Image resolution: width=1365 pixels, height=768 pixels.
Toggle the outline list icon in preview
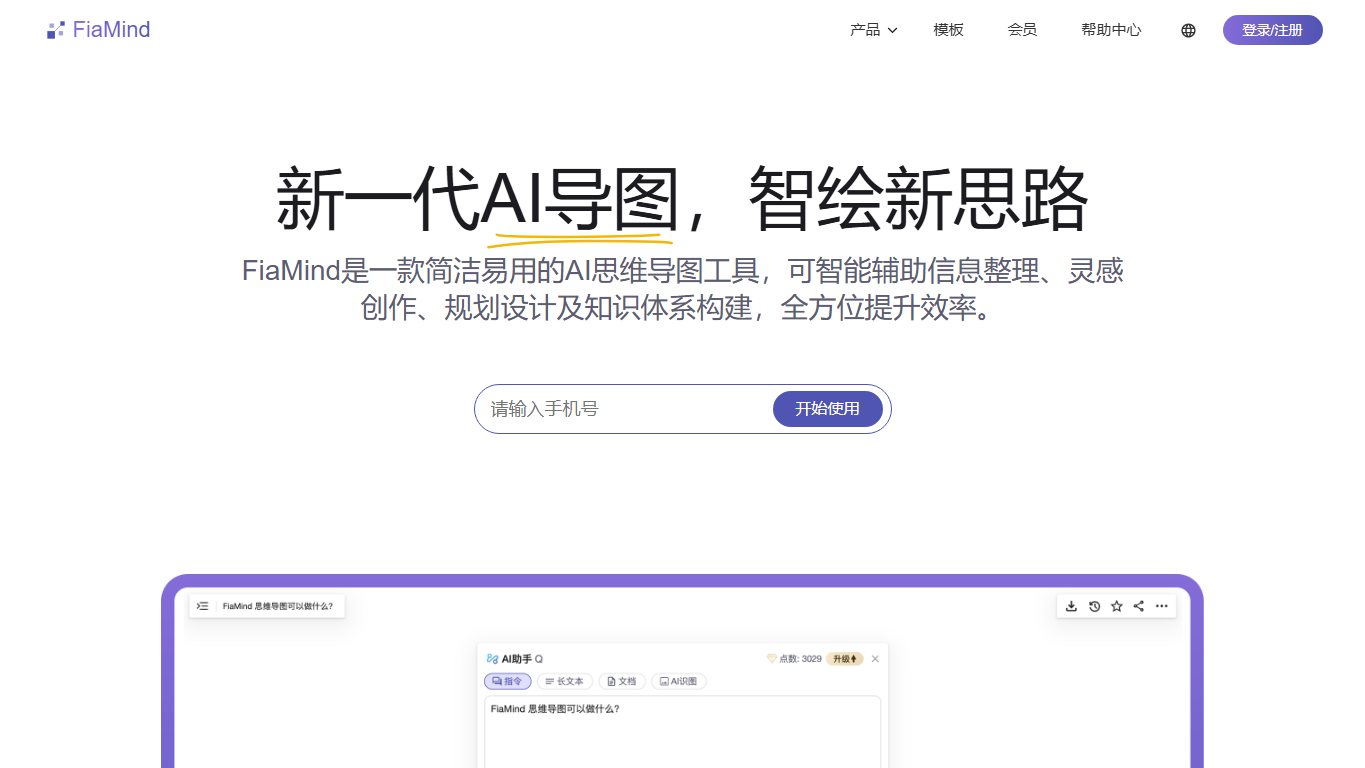tap(203, 606)
